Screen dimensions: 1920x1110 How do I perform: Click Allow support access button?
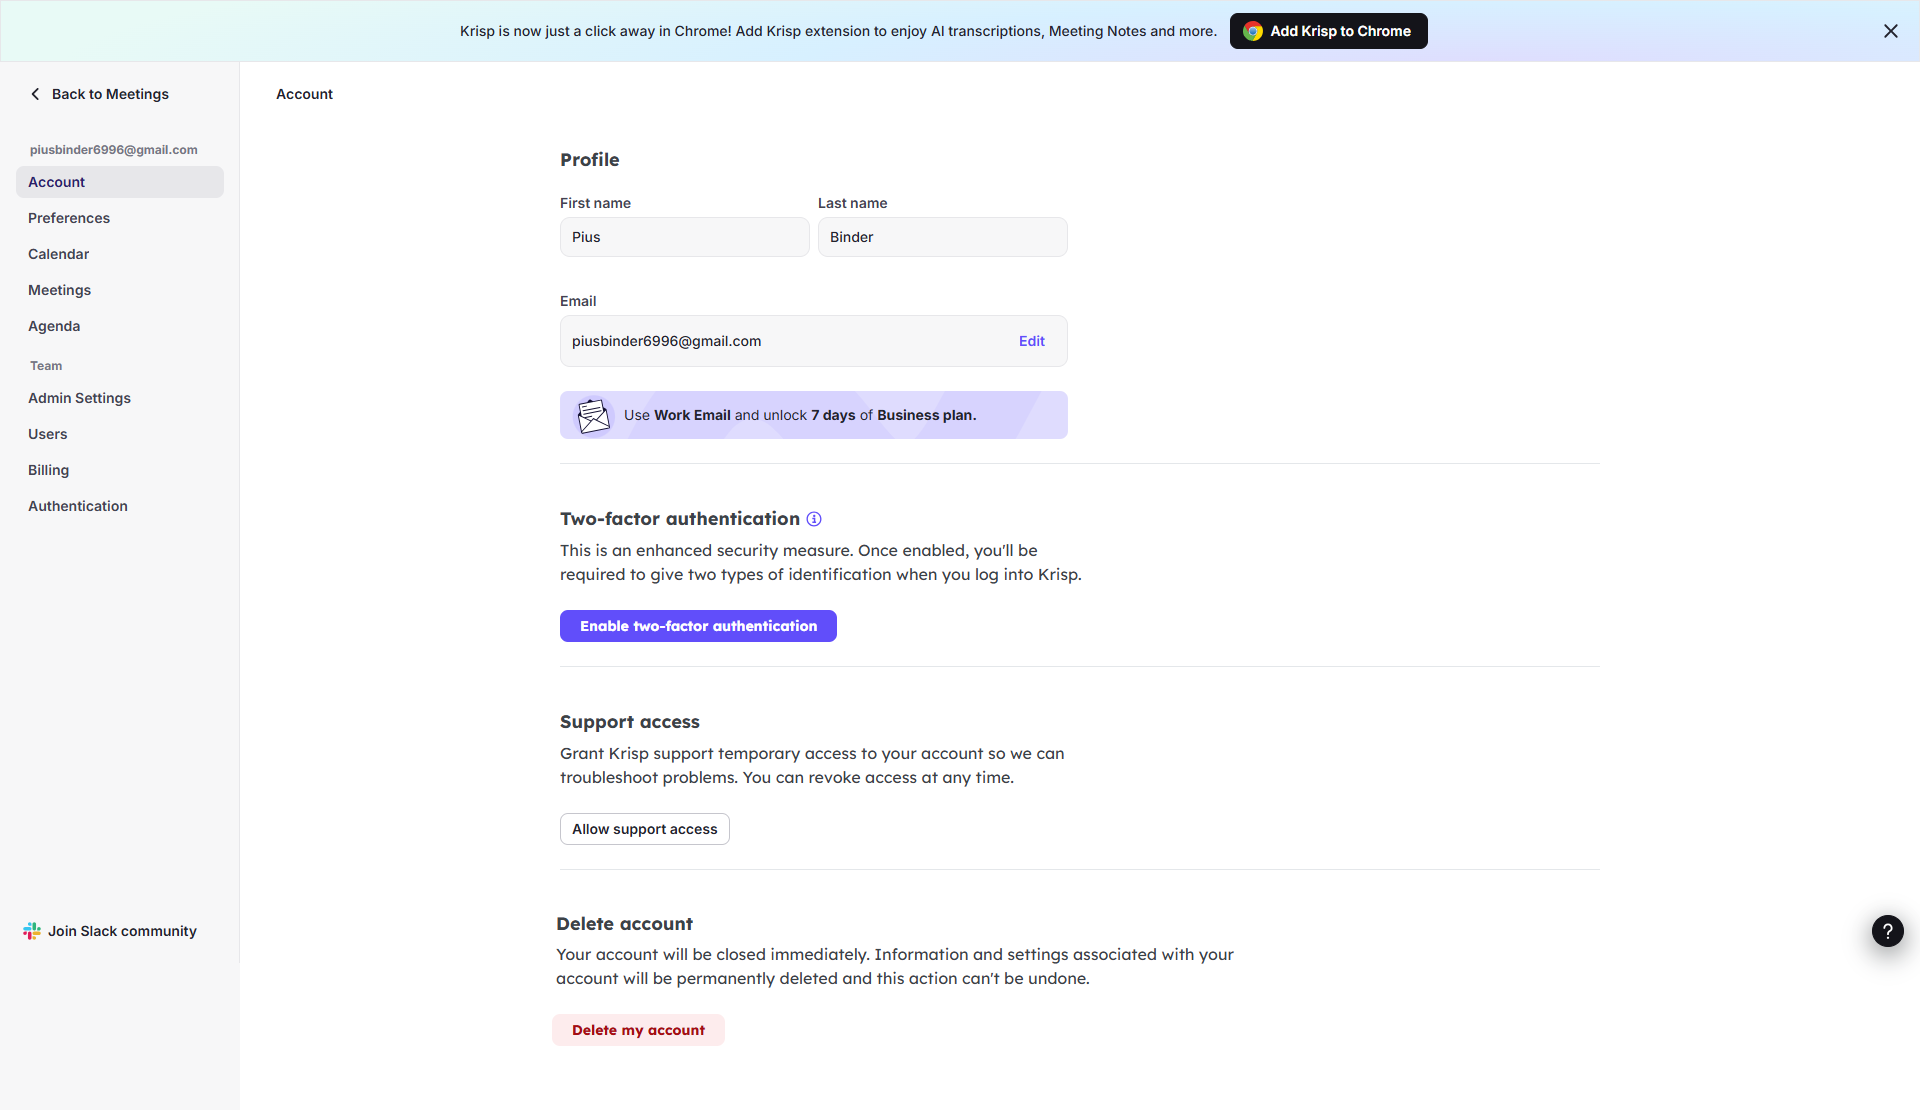(644, 829)
